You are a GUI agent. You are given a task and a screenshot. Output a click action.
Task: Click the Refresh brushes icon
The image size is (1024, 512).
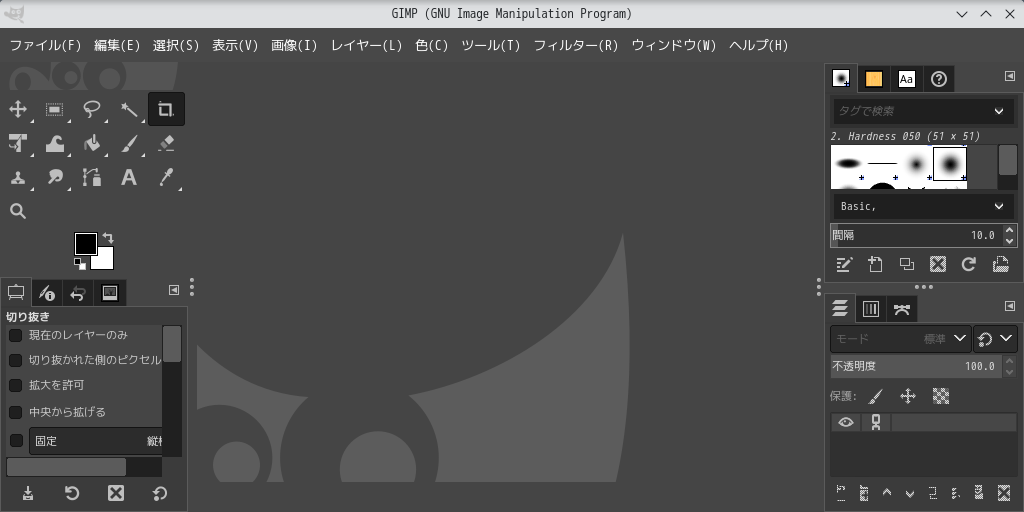click(968, 264)
